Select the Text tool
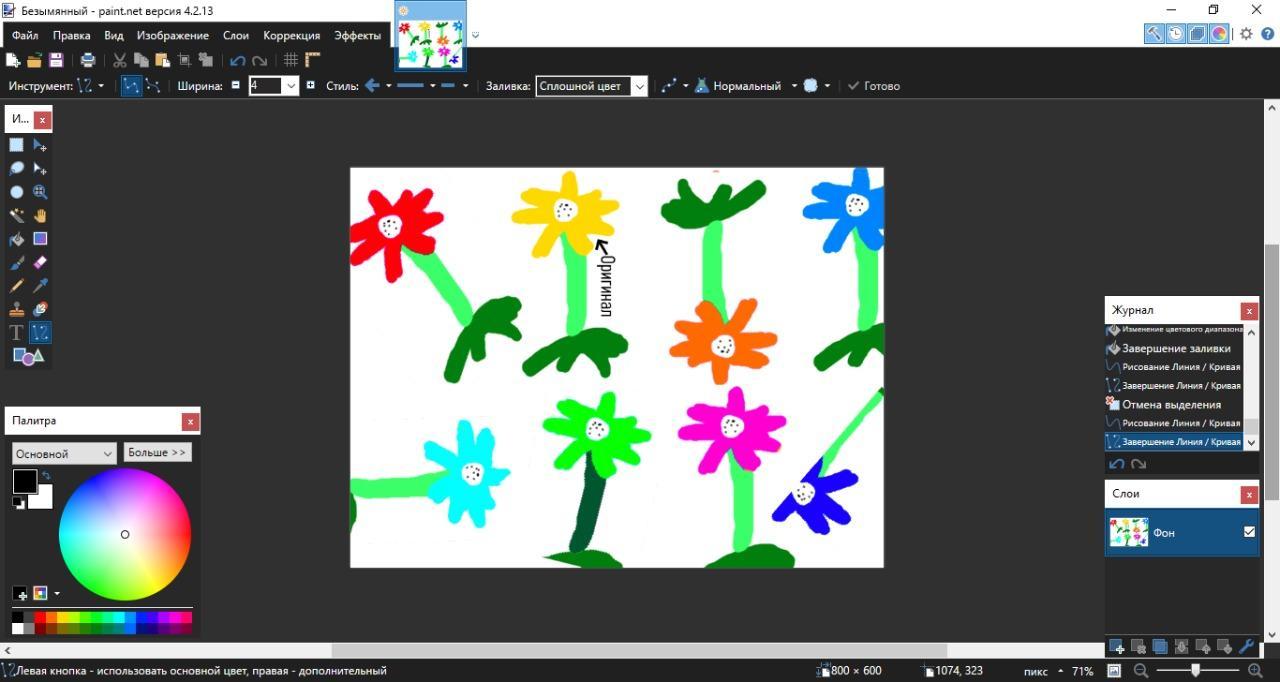Image resolution: width=1280 pixels, height=682 pixels. pyautogui.click(x=17, y=332)
